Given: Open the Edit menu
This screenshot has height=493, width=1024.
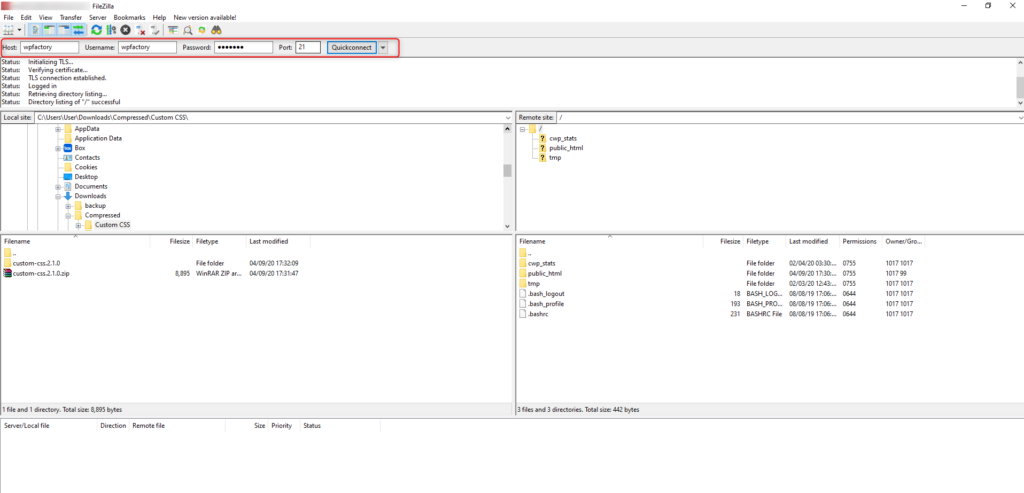Looking at the screenshot, I should click(26, 17).
